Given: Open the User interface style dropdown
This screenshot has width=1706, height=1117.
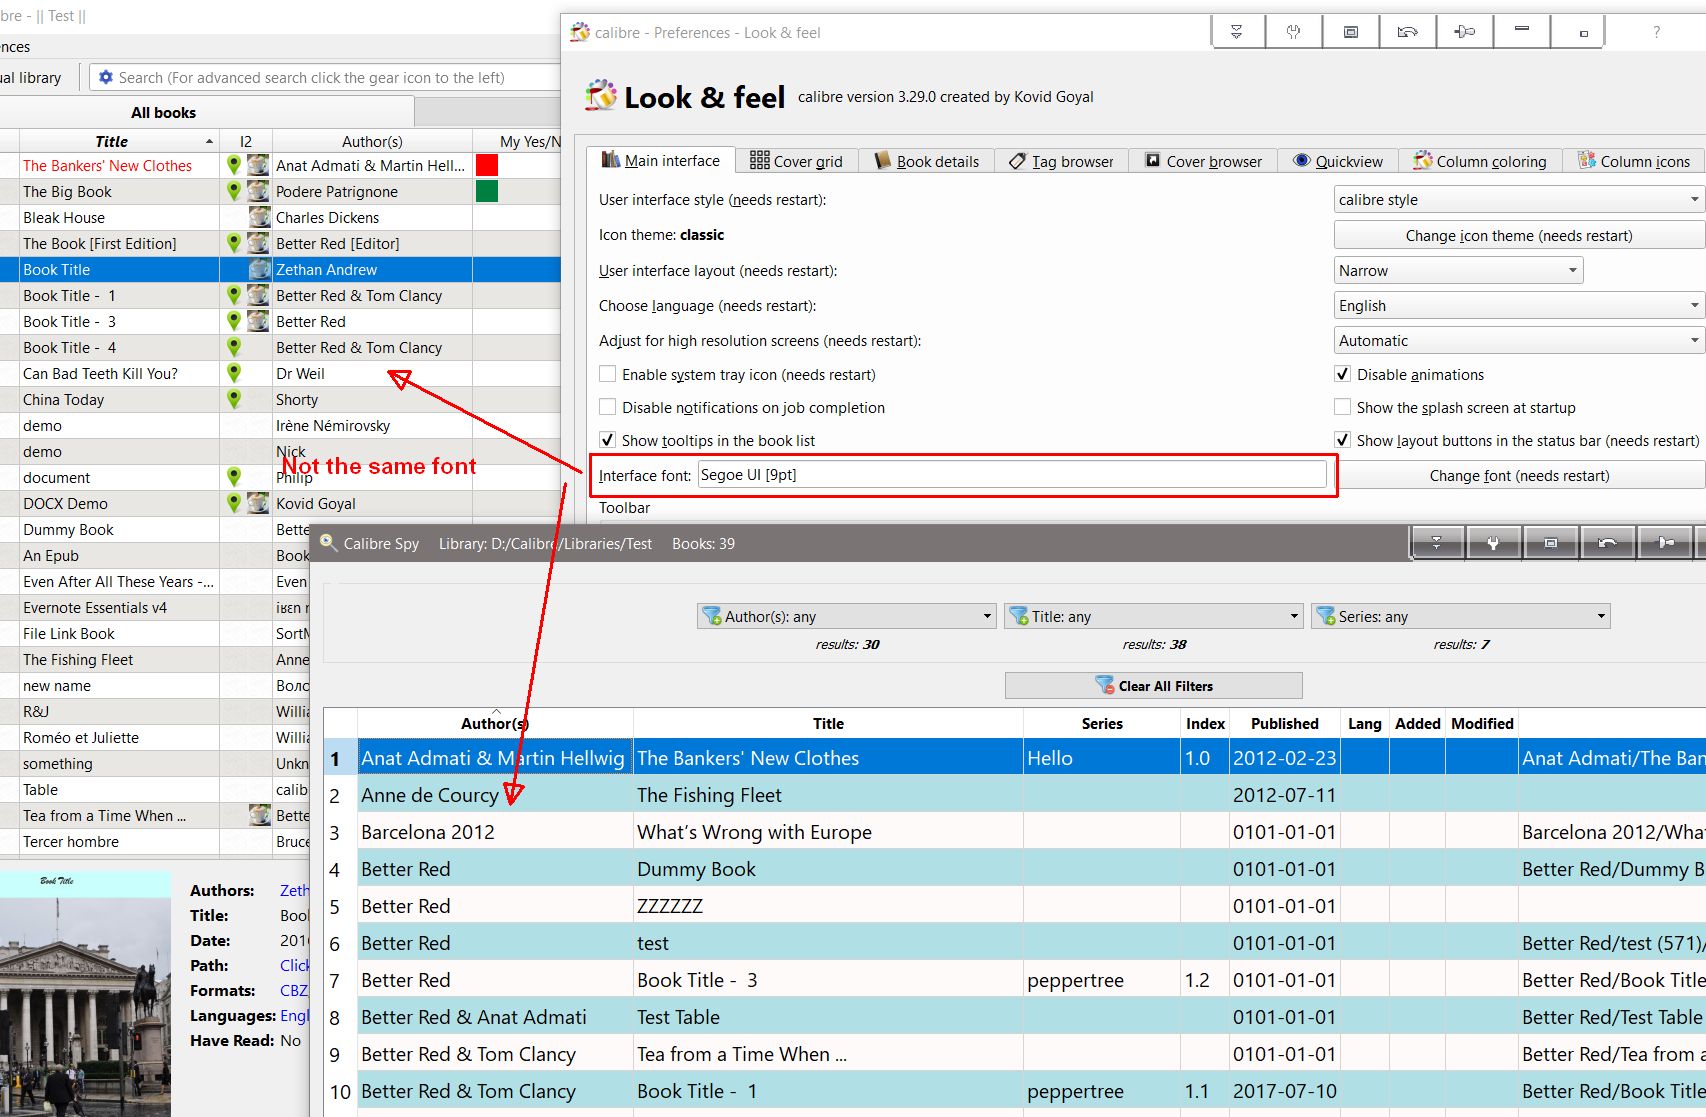Looking at the screenshot, I should coord(1519,199).
